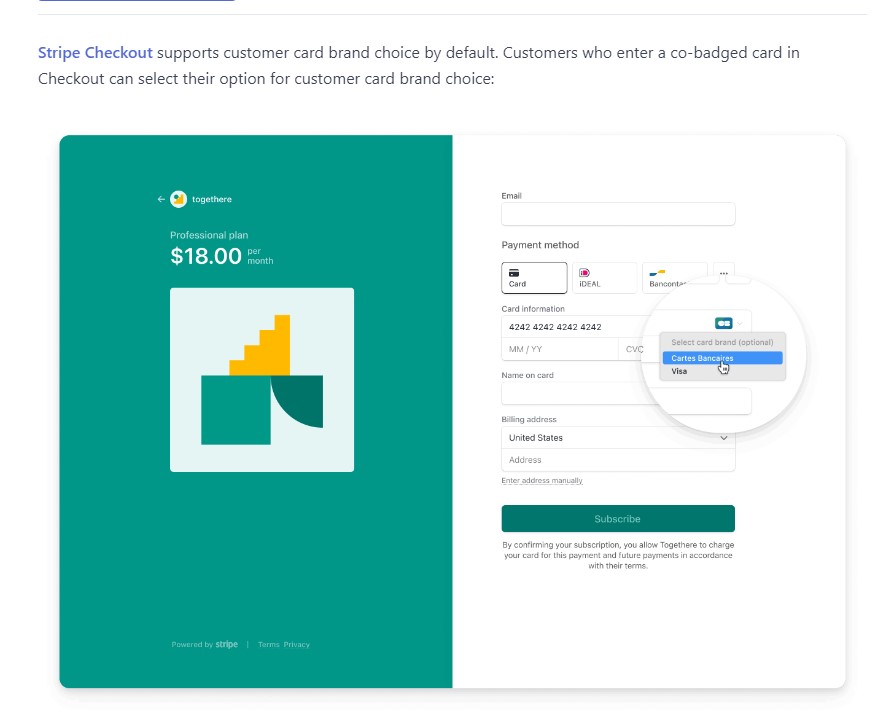Click the Subscribe button
Image resolution: width=890 pixels, height=725 pixels.
[x=618, y=519]
